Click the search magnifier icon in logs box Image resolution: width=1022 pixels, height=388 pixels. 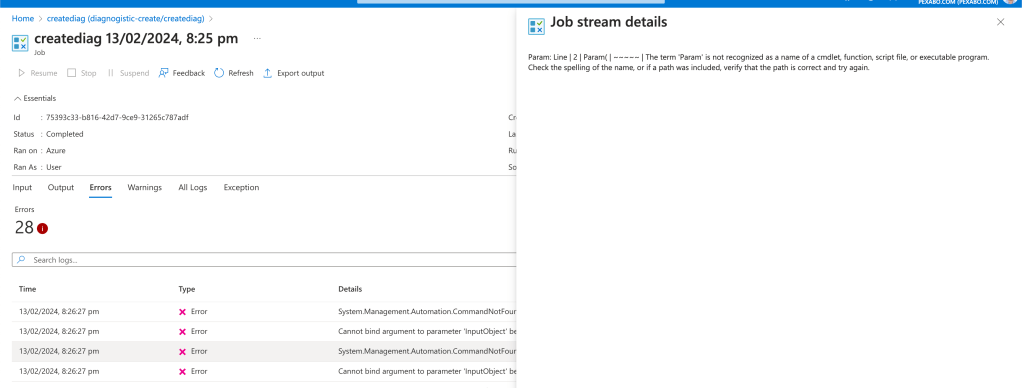click(22, 260)
